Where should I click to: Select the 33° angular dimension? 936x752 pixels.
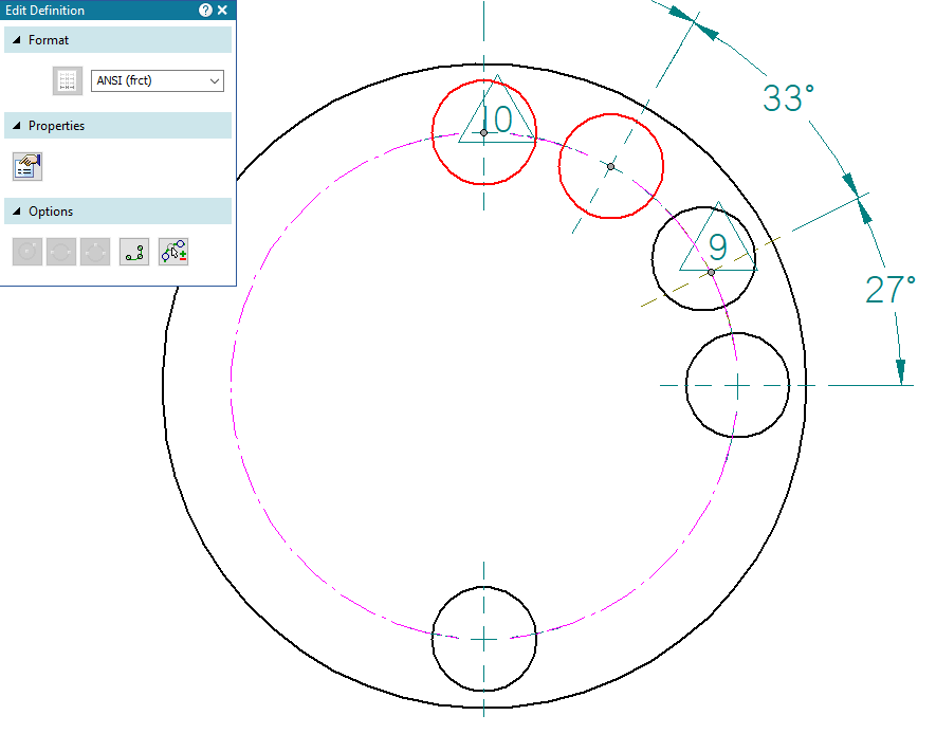788,98
